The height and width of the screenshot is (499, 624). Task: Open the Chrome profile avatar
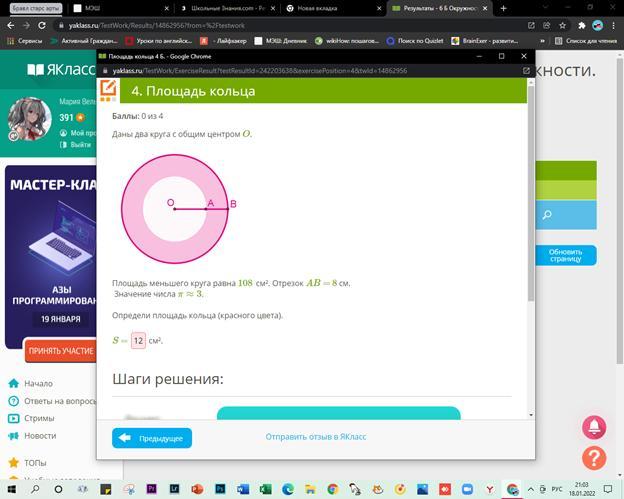pos(597,25)
